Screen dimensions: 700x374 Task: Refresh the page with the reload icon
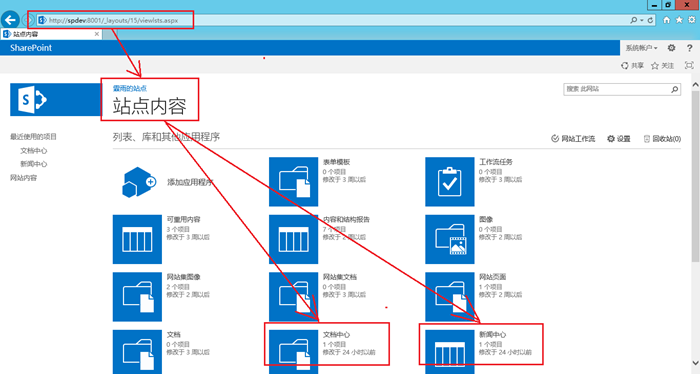[x=650, y=20]
